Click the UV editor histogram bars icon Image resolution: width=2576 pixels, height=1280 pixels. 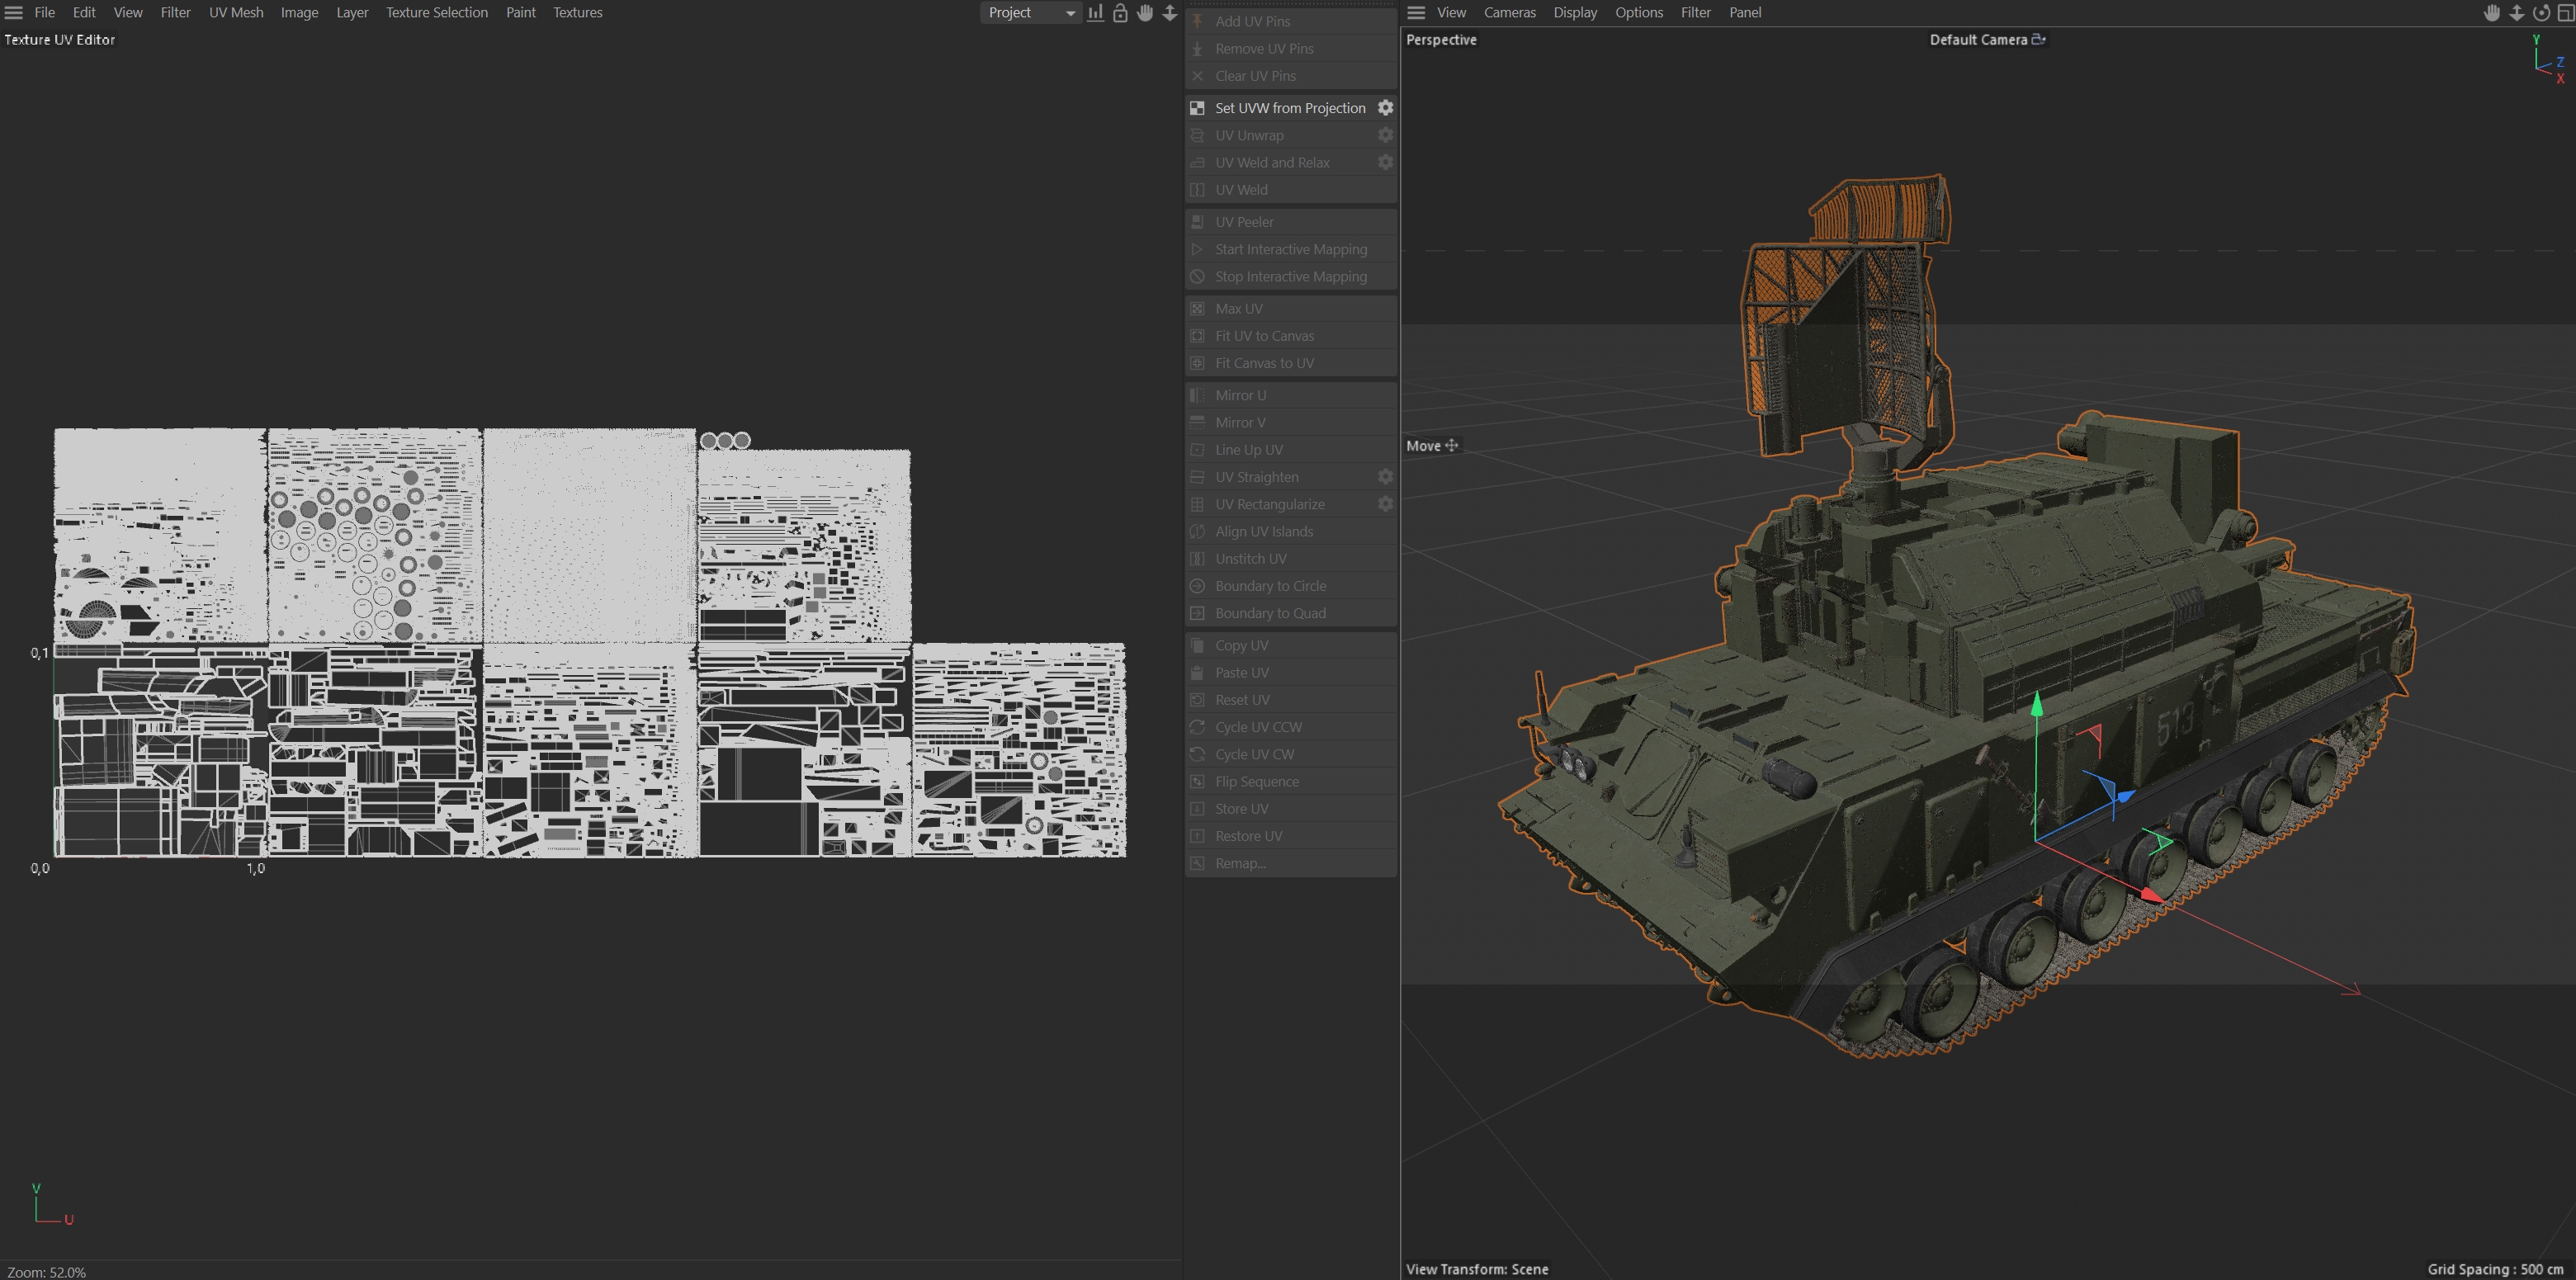coord(1096,13)
